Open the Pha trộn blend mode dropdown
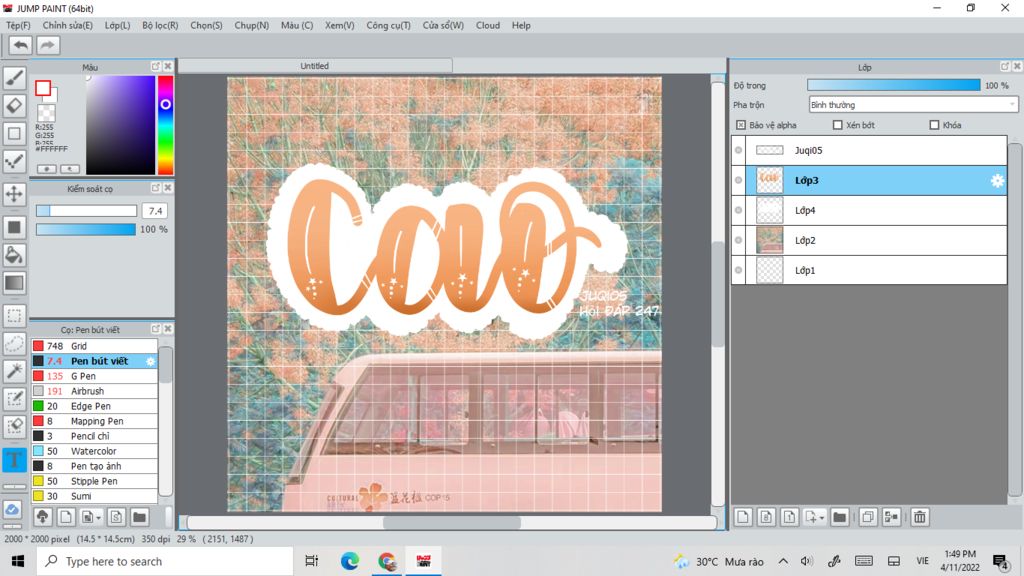Image resolution: width=1024 pixels, height=576 pixels. click(x=913, y=104)
